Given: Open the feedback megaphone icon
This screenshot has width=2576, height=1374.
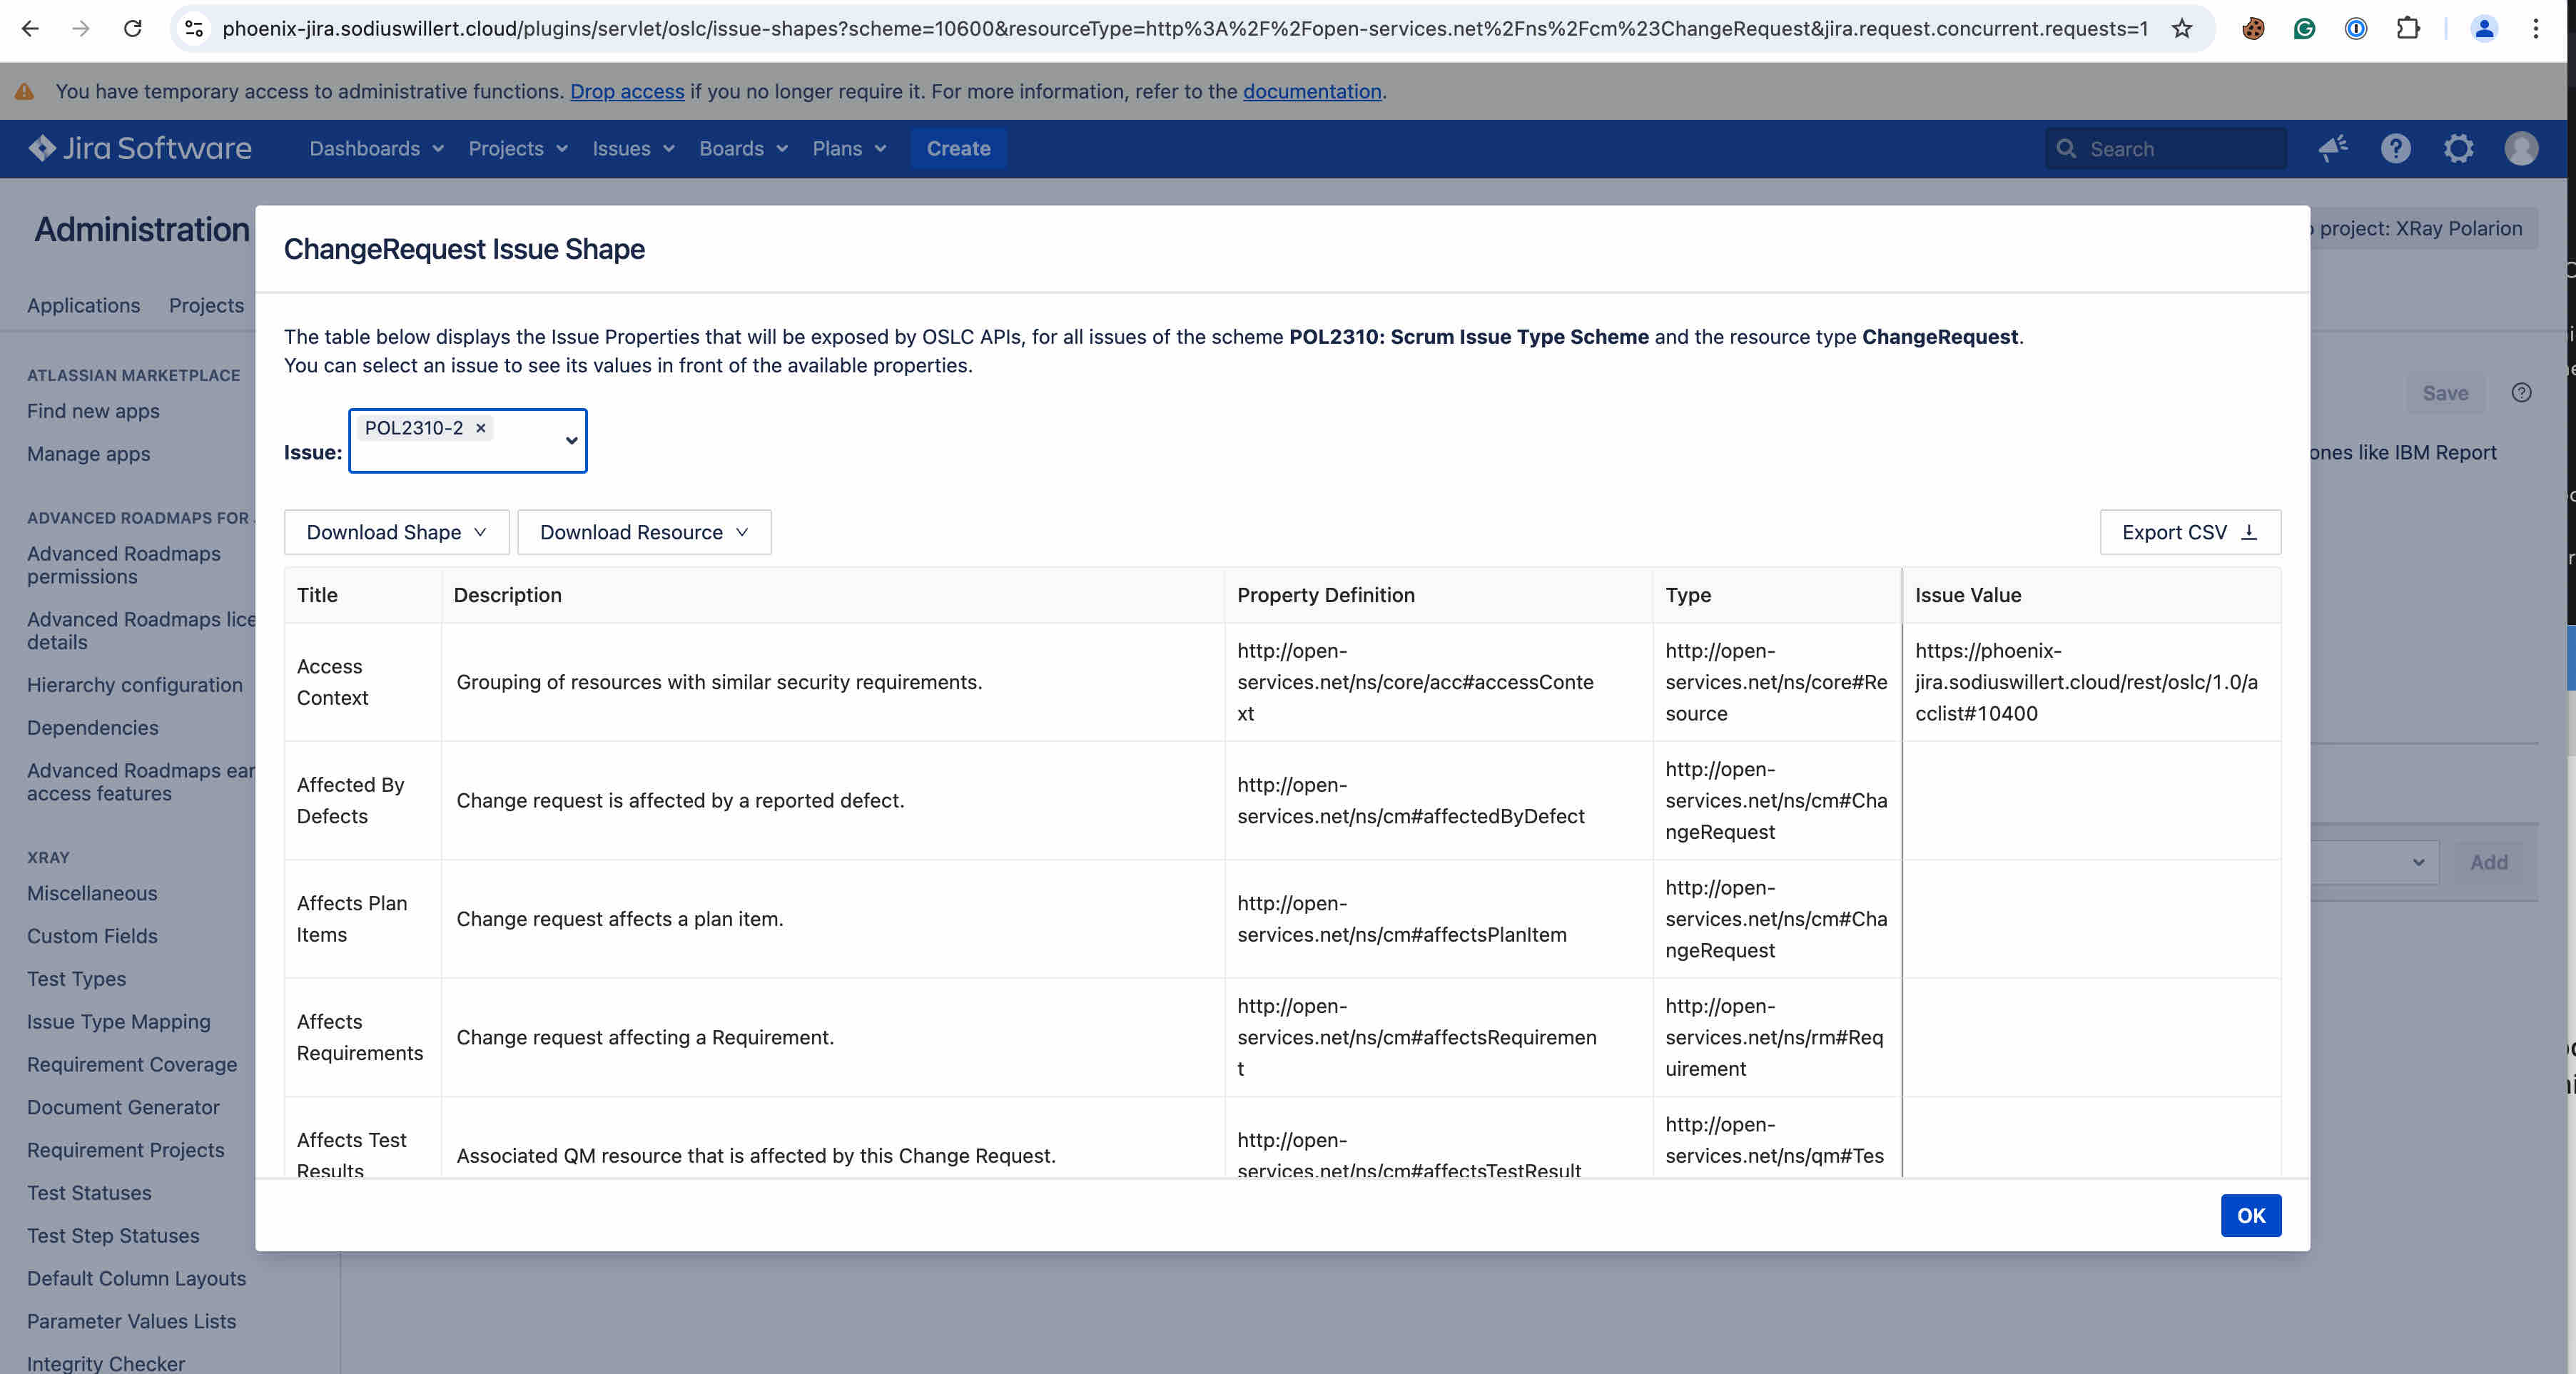Looking at the screenshot, I should pos(2333,149).
